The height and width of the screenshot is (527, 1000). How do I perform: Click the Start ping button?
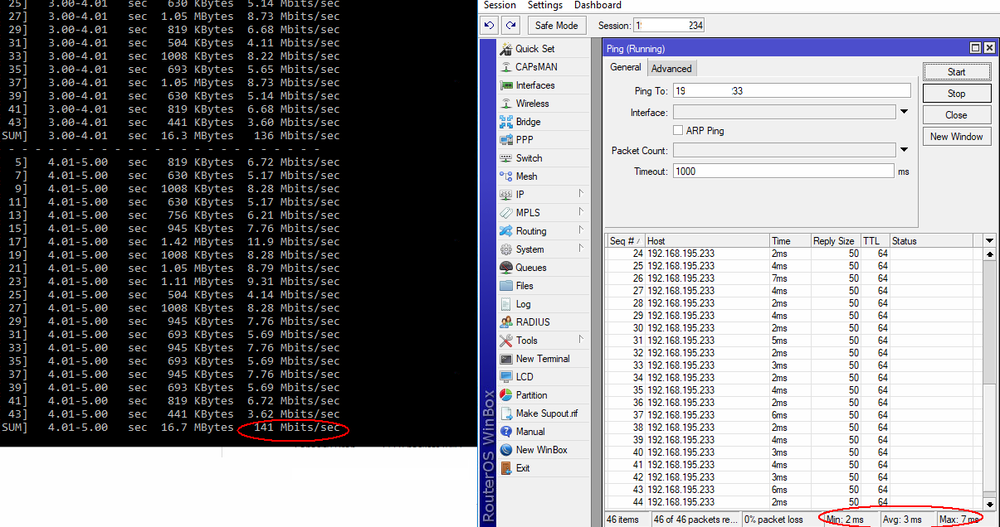956,72
